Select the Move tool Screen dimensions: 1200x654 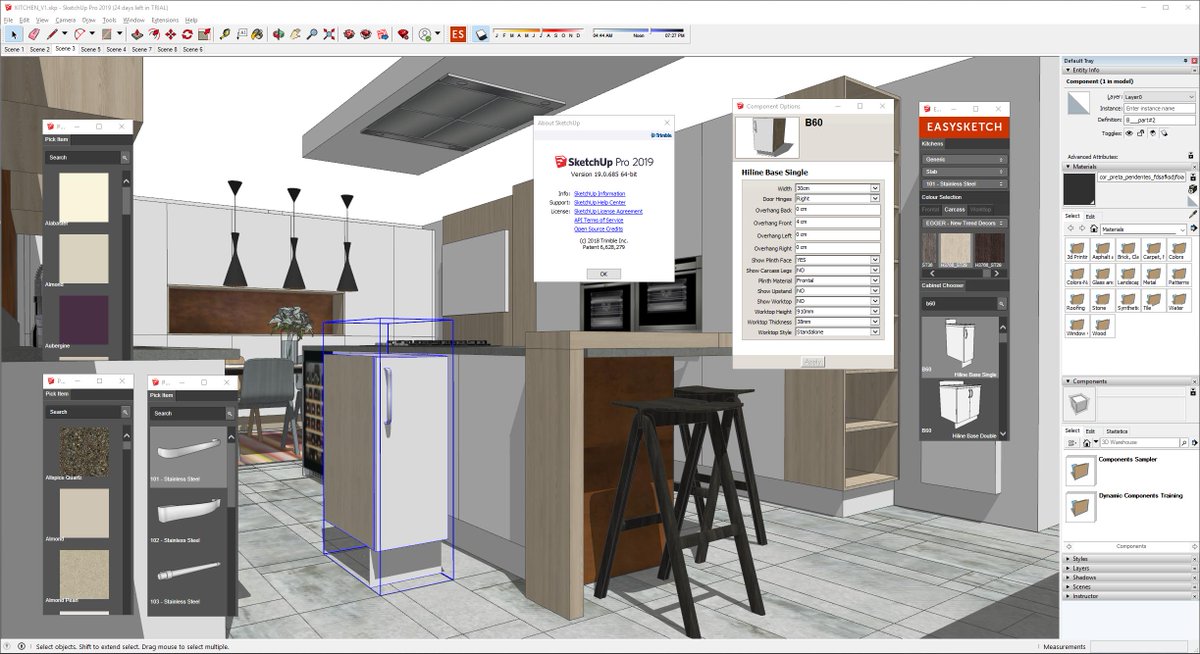pos(171,34)
